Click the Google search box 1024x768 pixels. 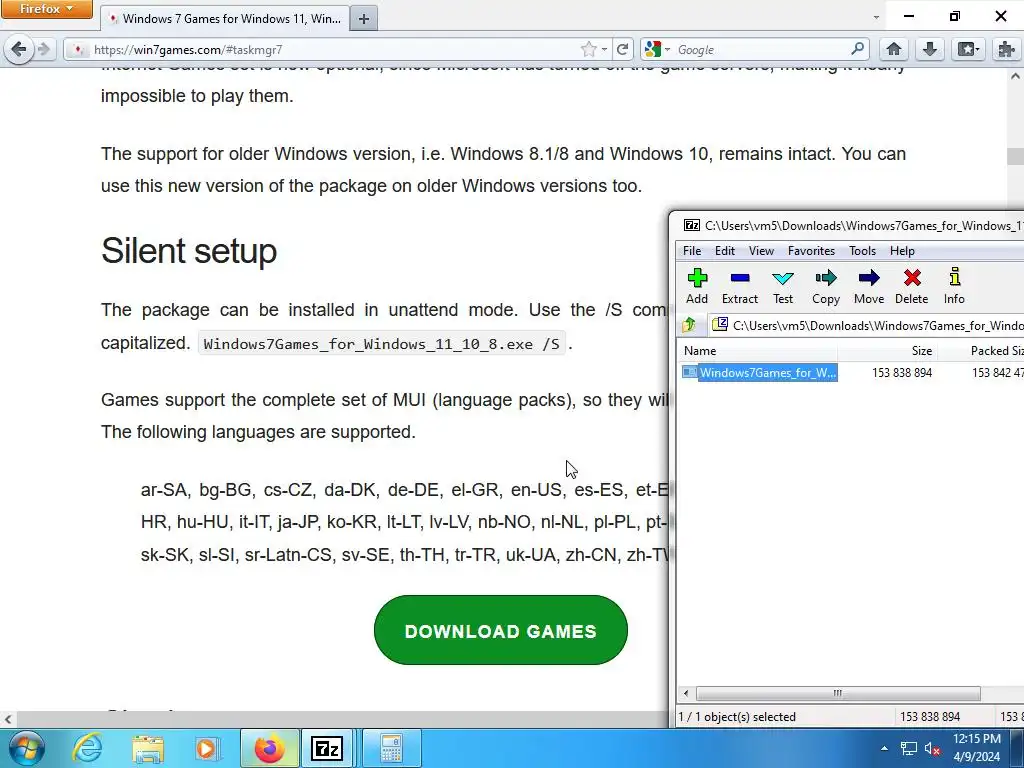coord(761,50)
